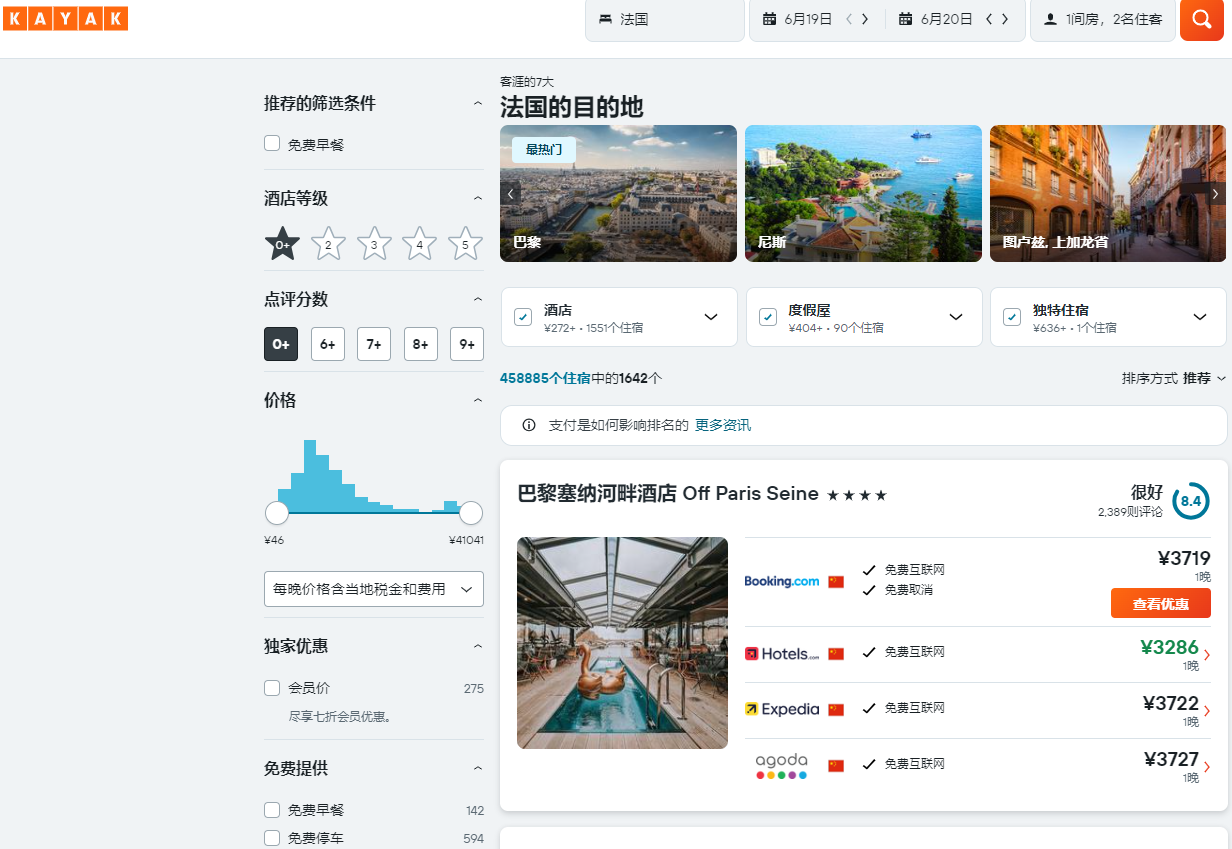
Task: Click the KAYAK logo
Action: (x=65, y=18)
